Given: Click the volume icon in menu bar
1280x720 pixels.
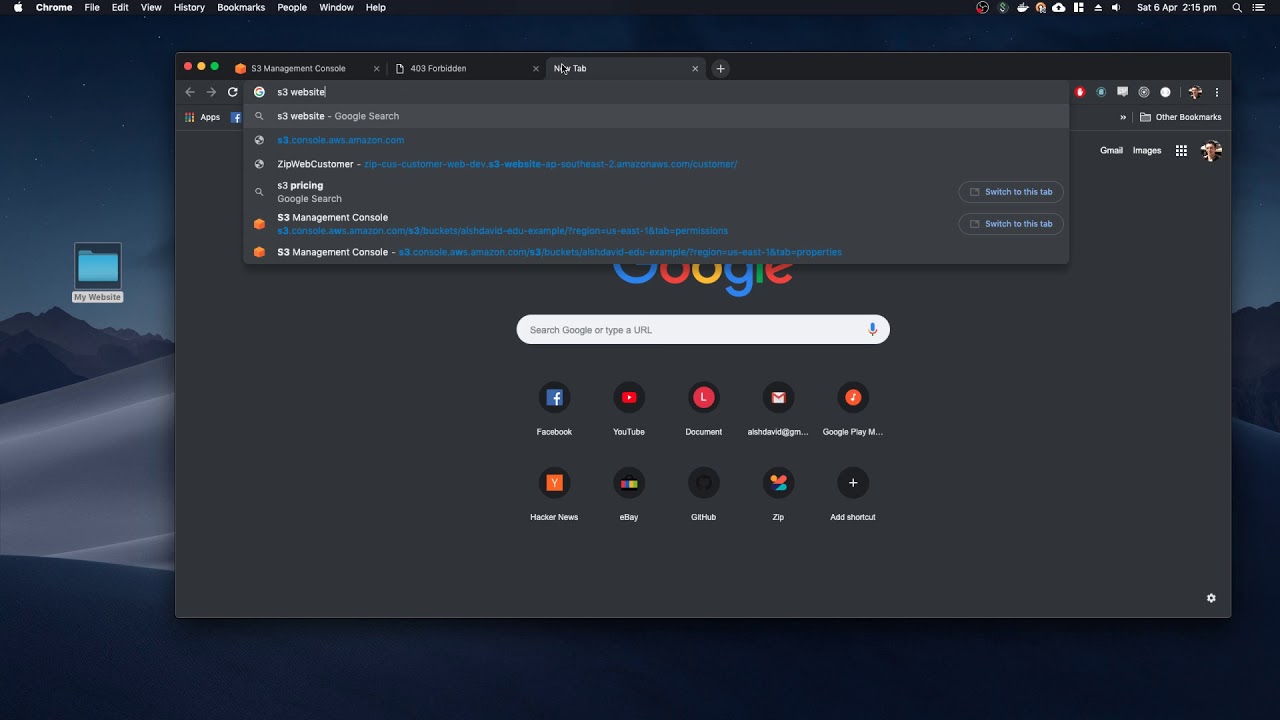Looking at the screenshot, I should 1116,8.
